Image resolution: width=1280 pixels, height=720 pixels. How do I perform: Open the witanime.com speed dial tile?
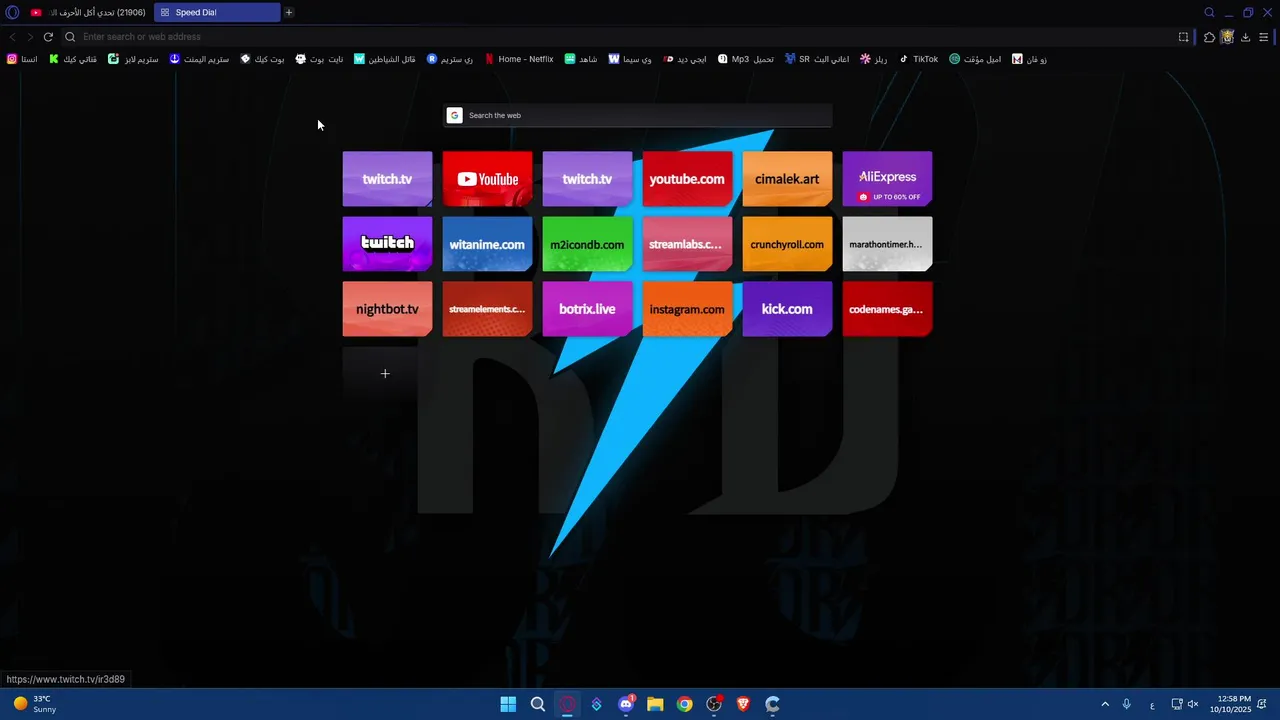(487, 244)
